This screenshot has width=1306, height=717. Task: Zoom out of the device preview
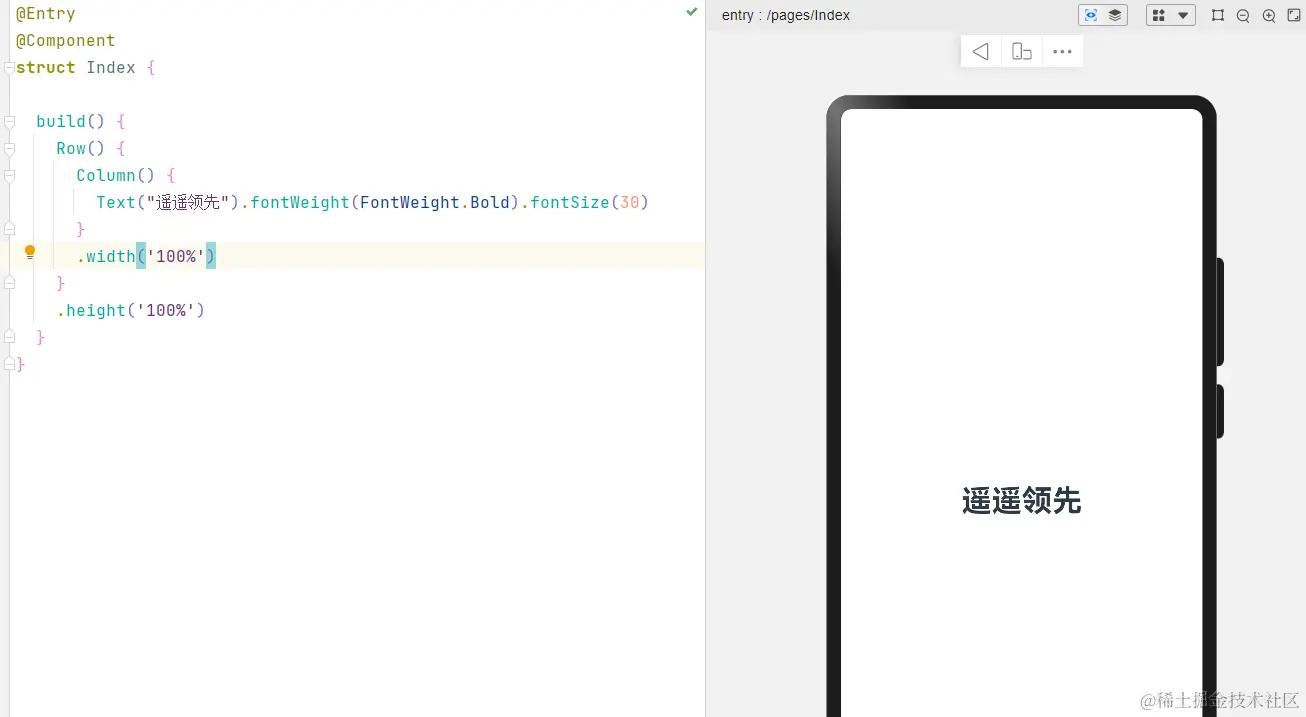(x=1242, y=15)
